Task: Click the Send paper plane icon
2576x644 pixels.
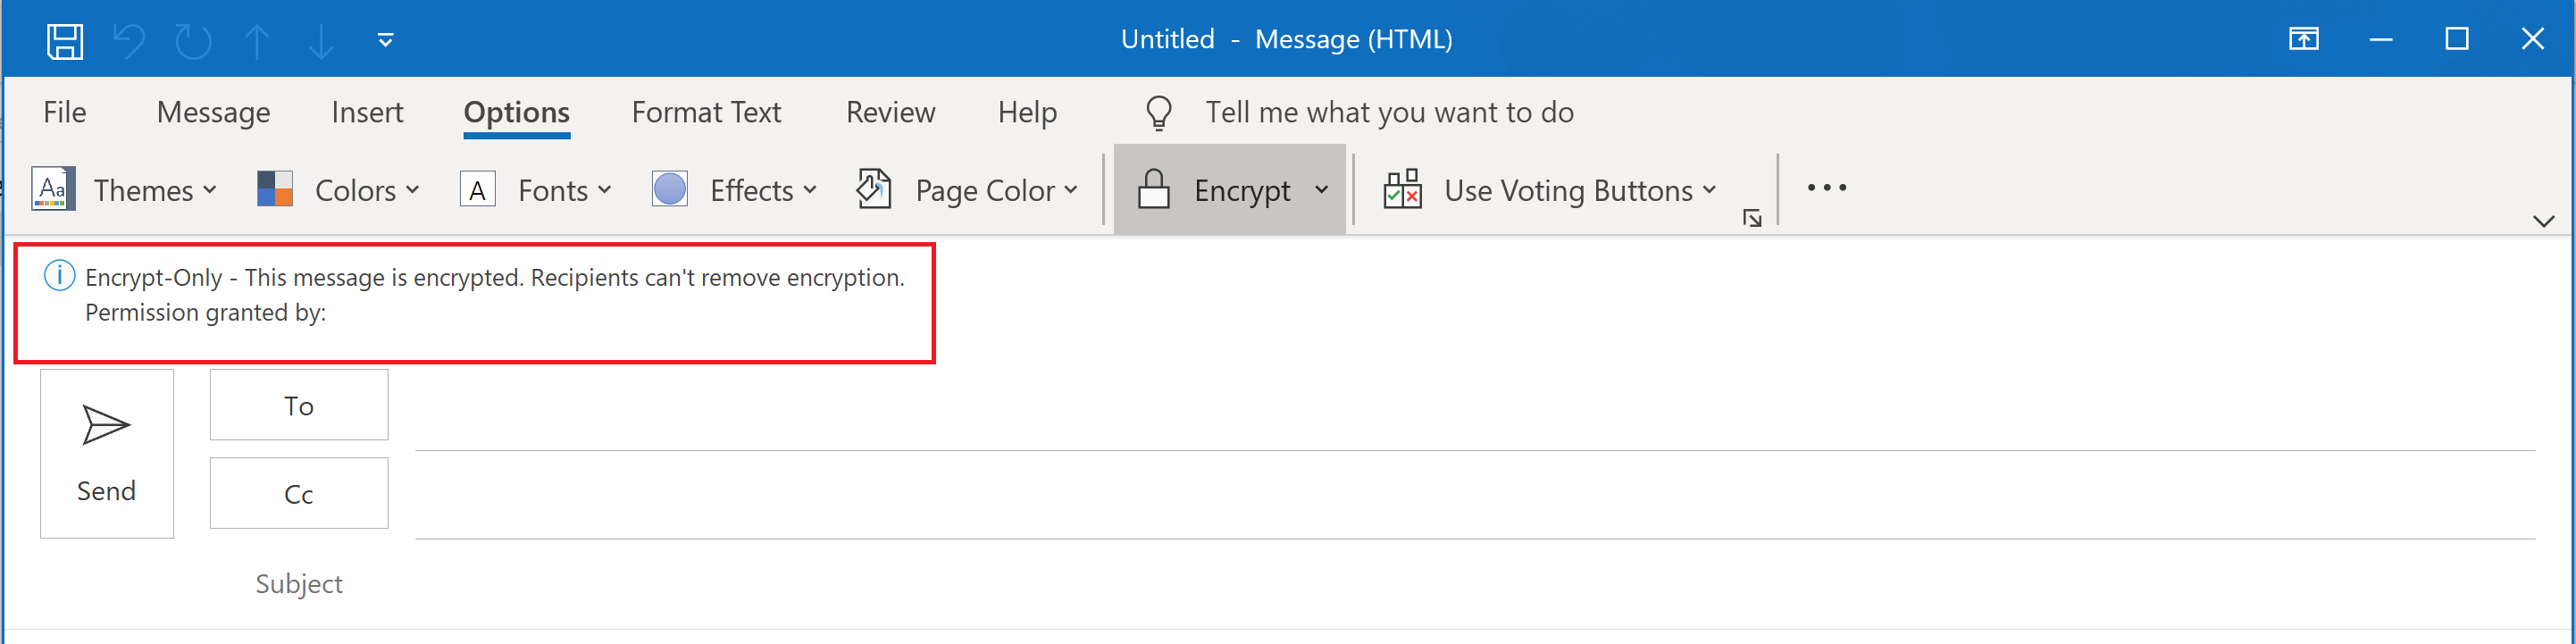Action: pyautogui.click(x=106, y=426)
